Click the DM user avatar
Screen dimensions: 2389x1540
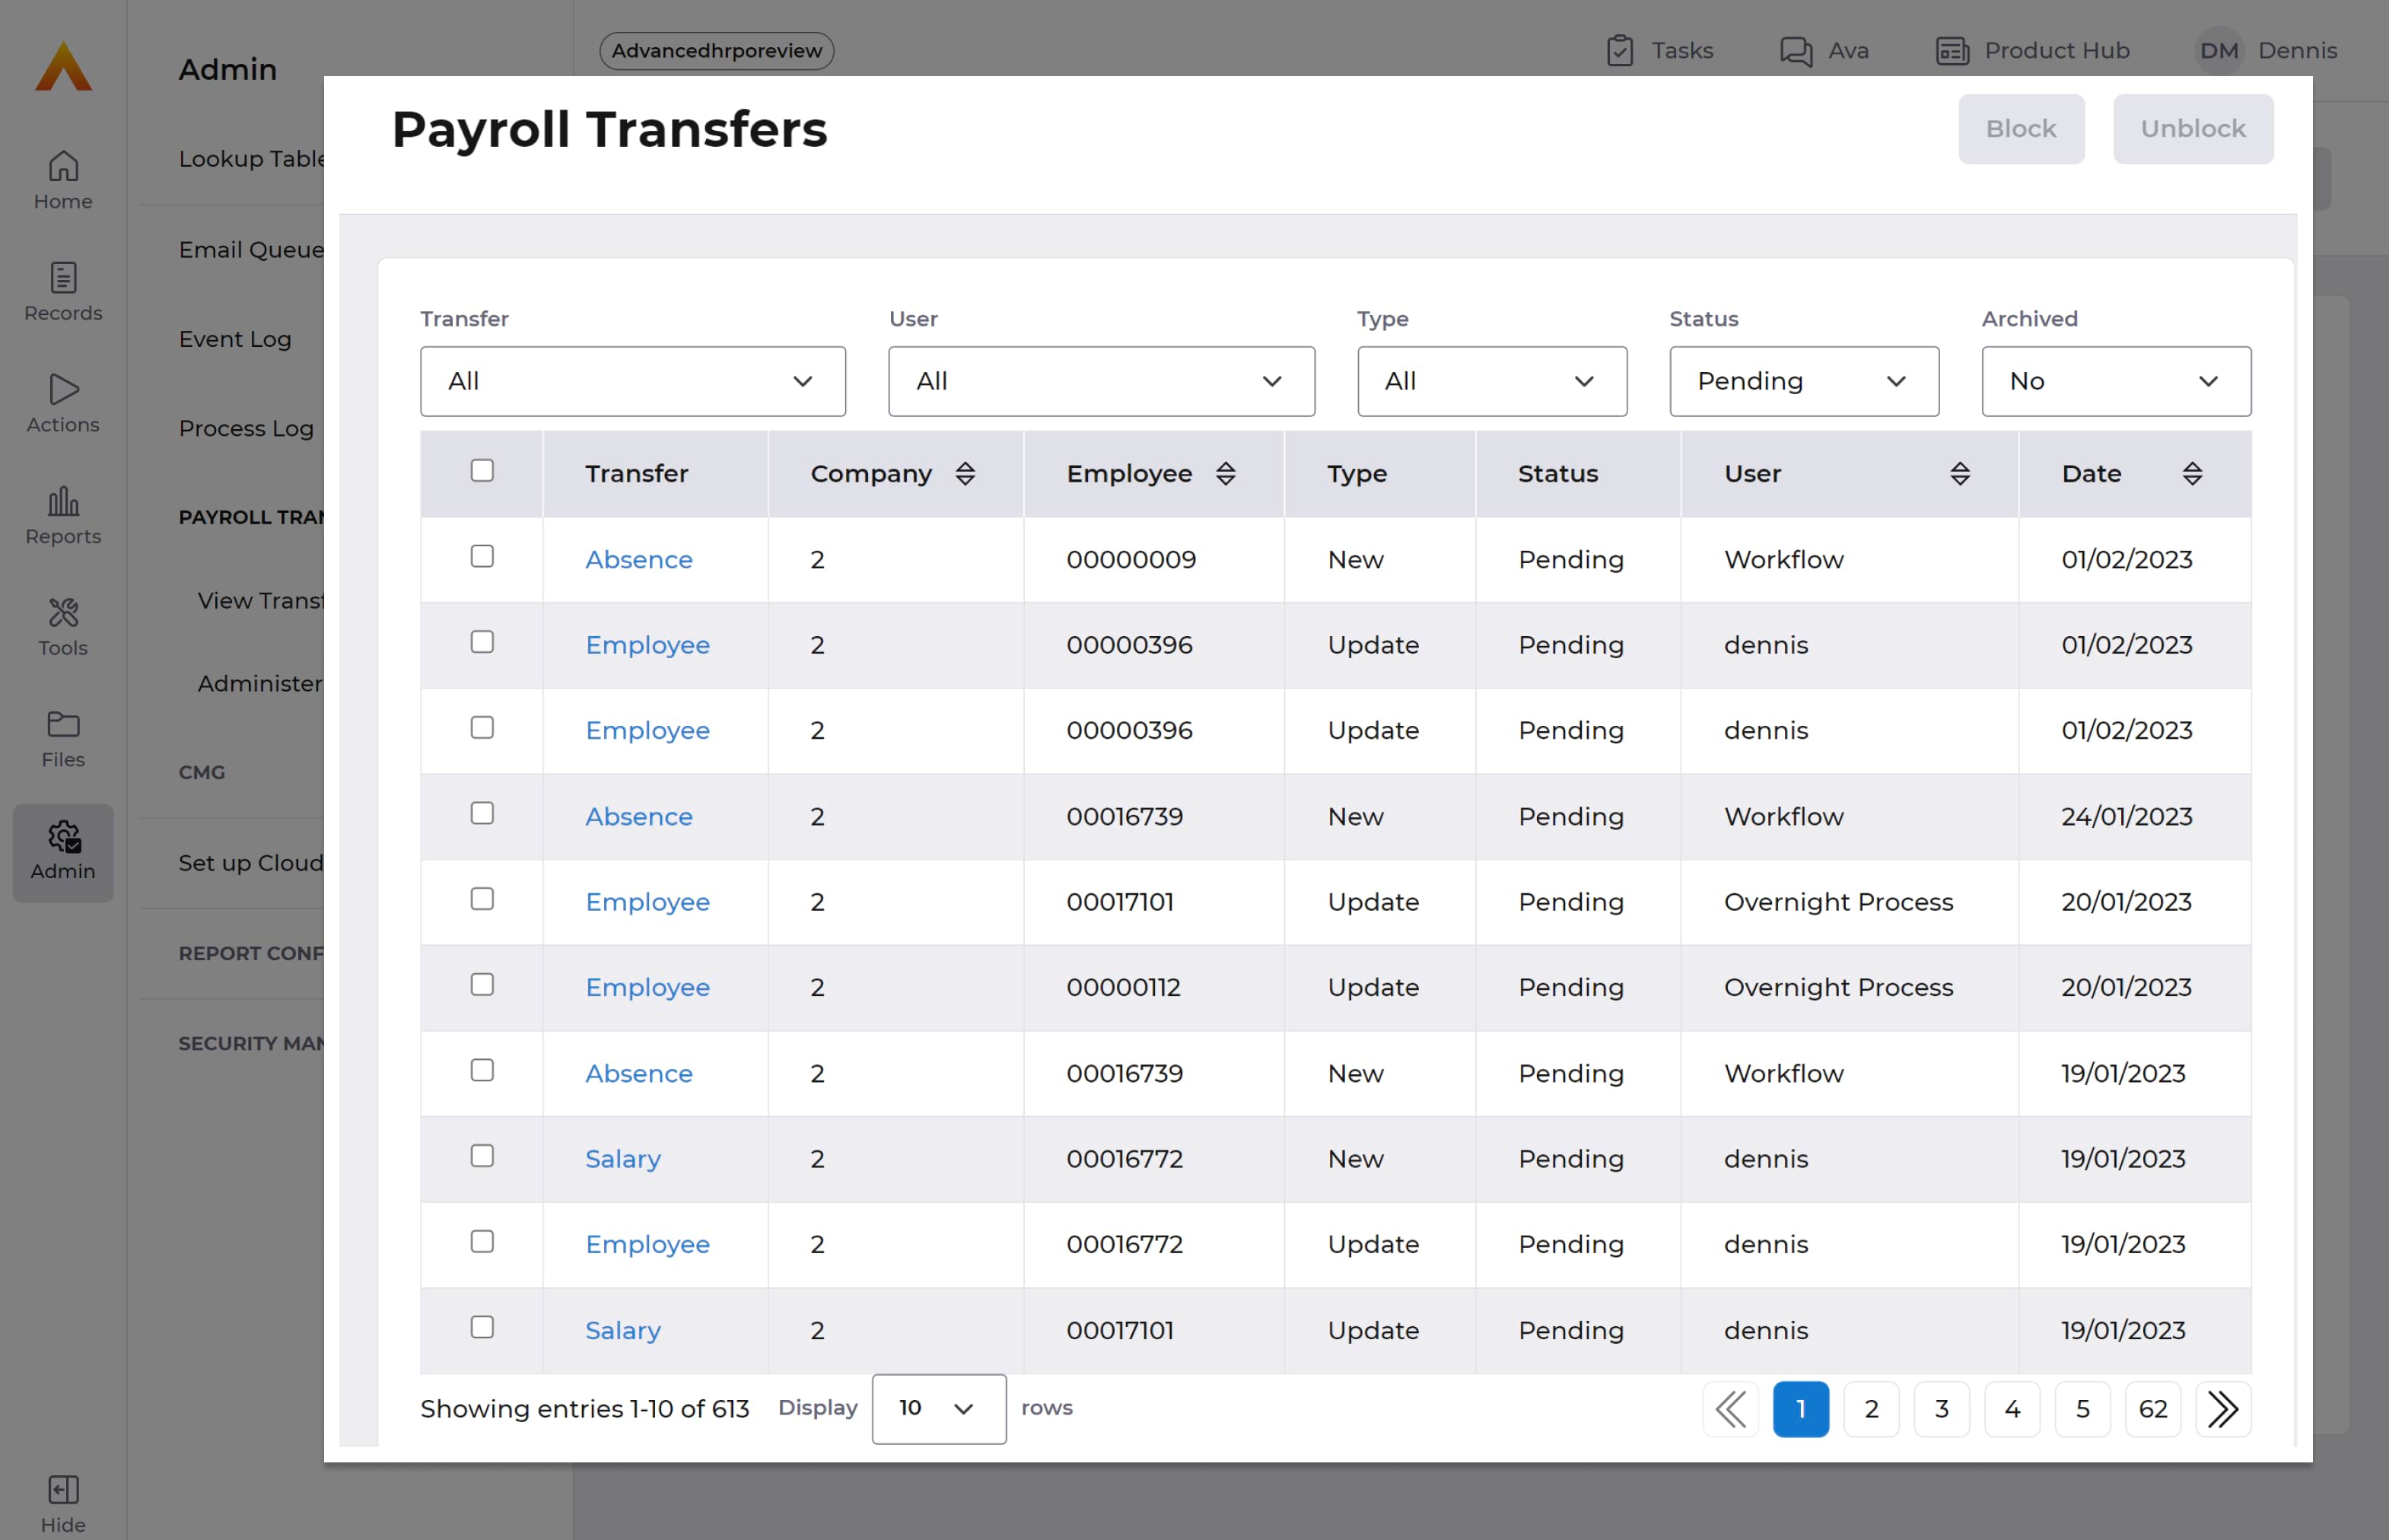pyautogui.click(x=2218, y=50)
